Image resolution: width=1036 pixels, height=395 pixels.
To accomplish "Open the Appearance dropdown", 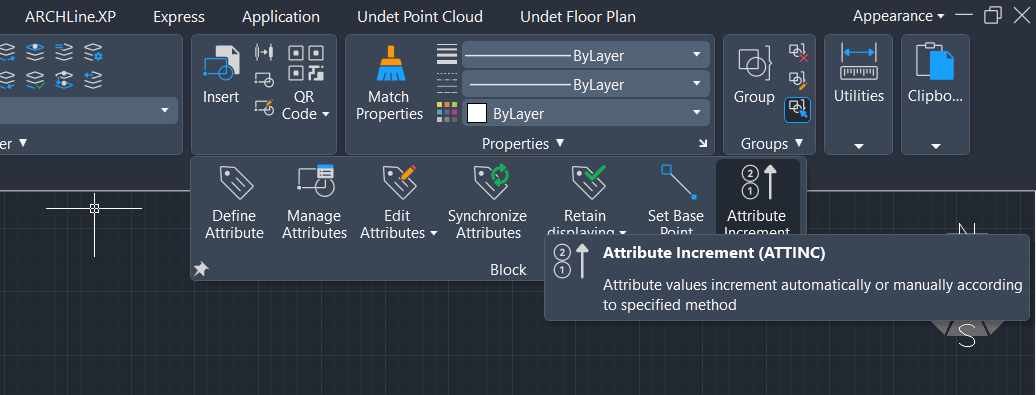I will click(899, 16).
